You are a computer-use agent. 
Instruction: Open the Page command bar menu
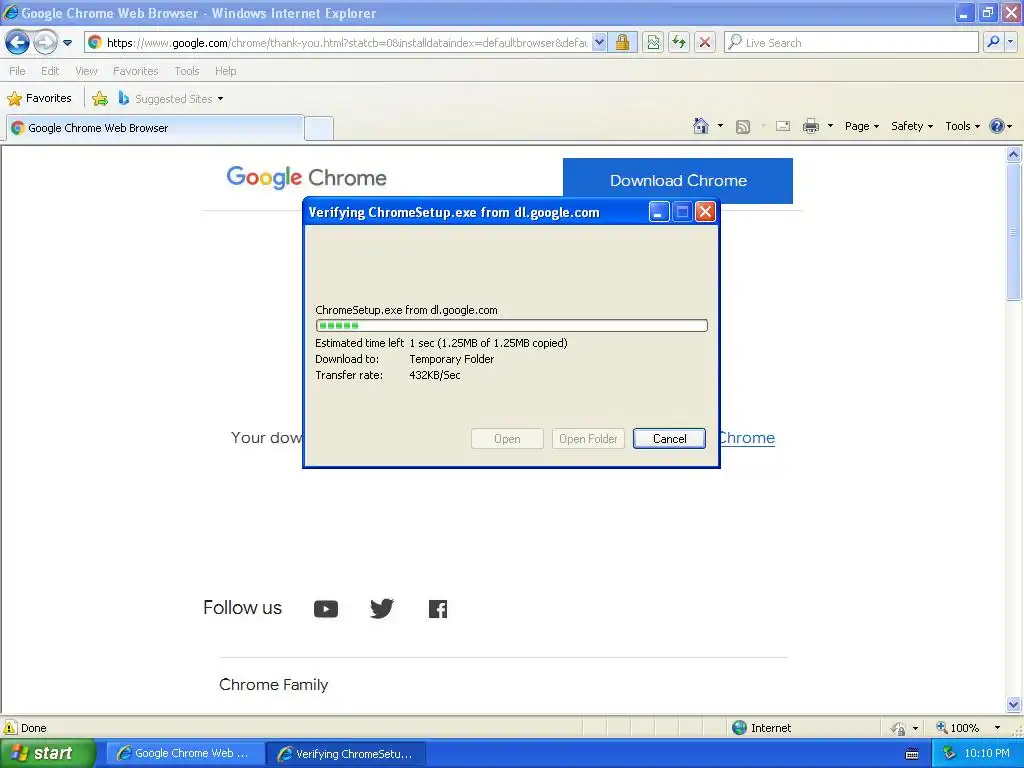point(861,126)
